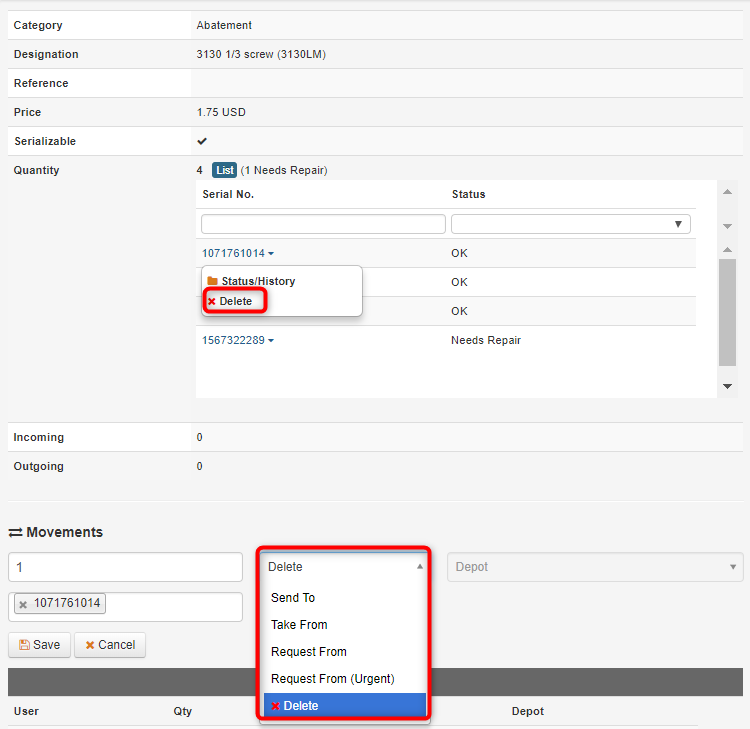This screenshot has width=750, height=729.
Task: Select Send To in movement list
Action: [293, 598]
